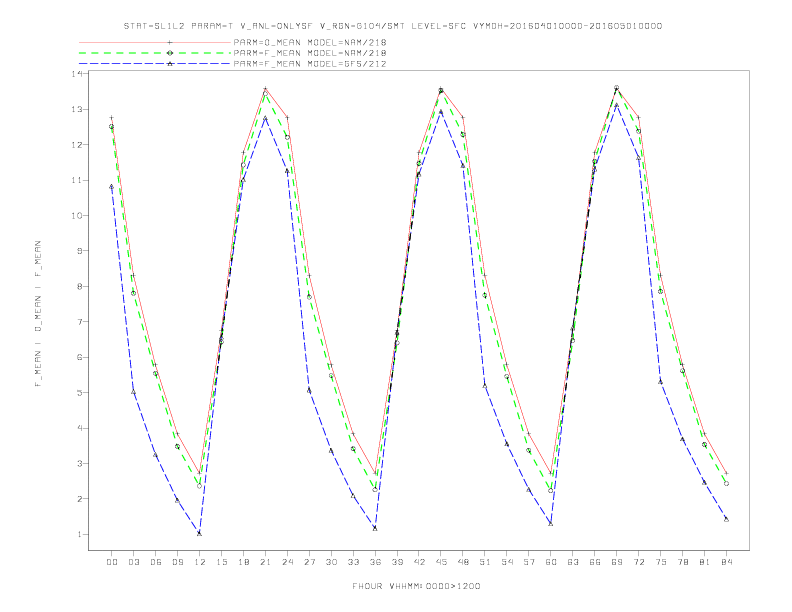792x612 pixels.
Task: Click y-axis tick label 14
Action: tap(77, 74)
